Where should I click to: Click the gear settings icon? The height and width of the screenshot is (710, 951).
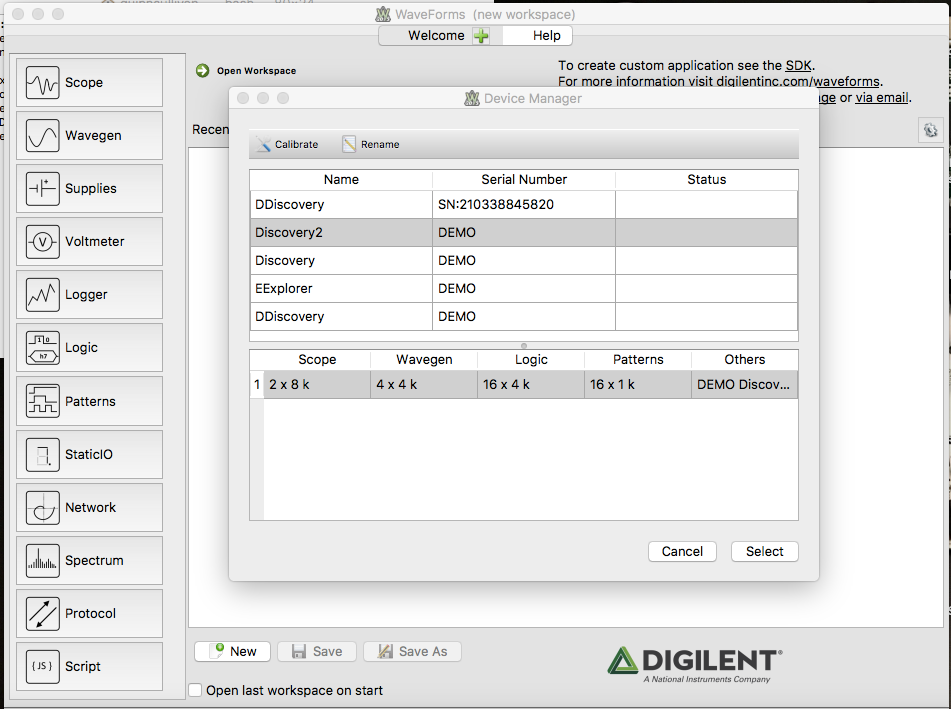pos(930,130)
